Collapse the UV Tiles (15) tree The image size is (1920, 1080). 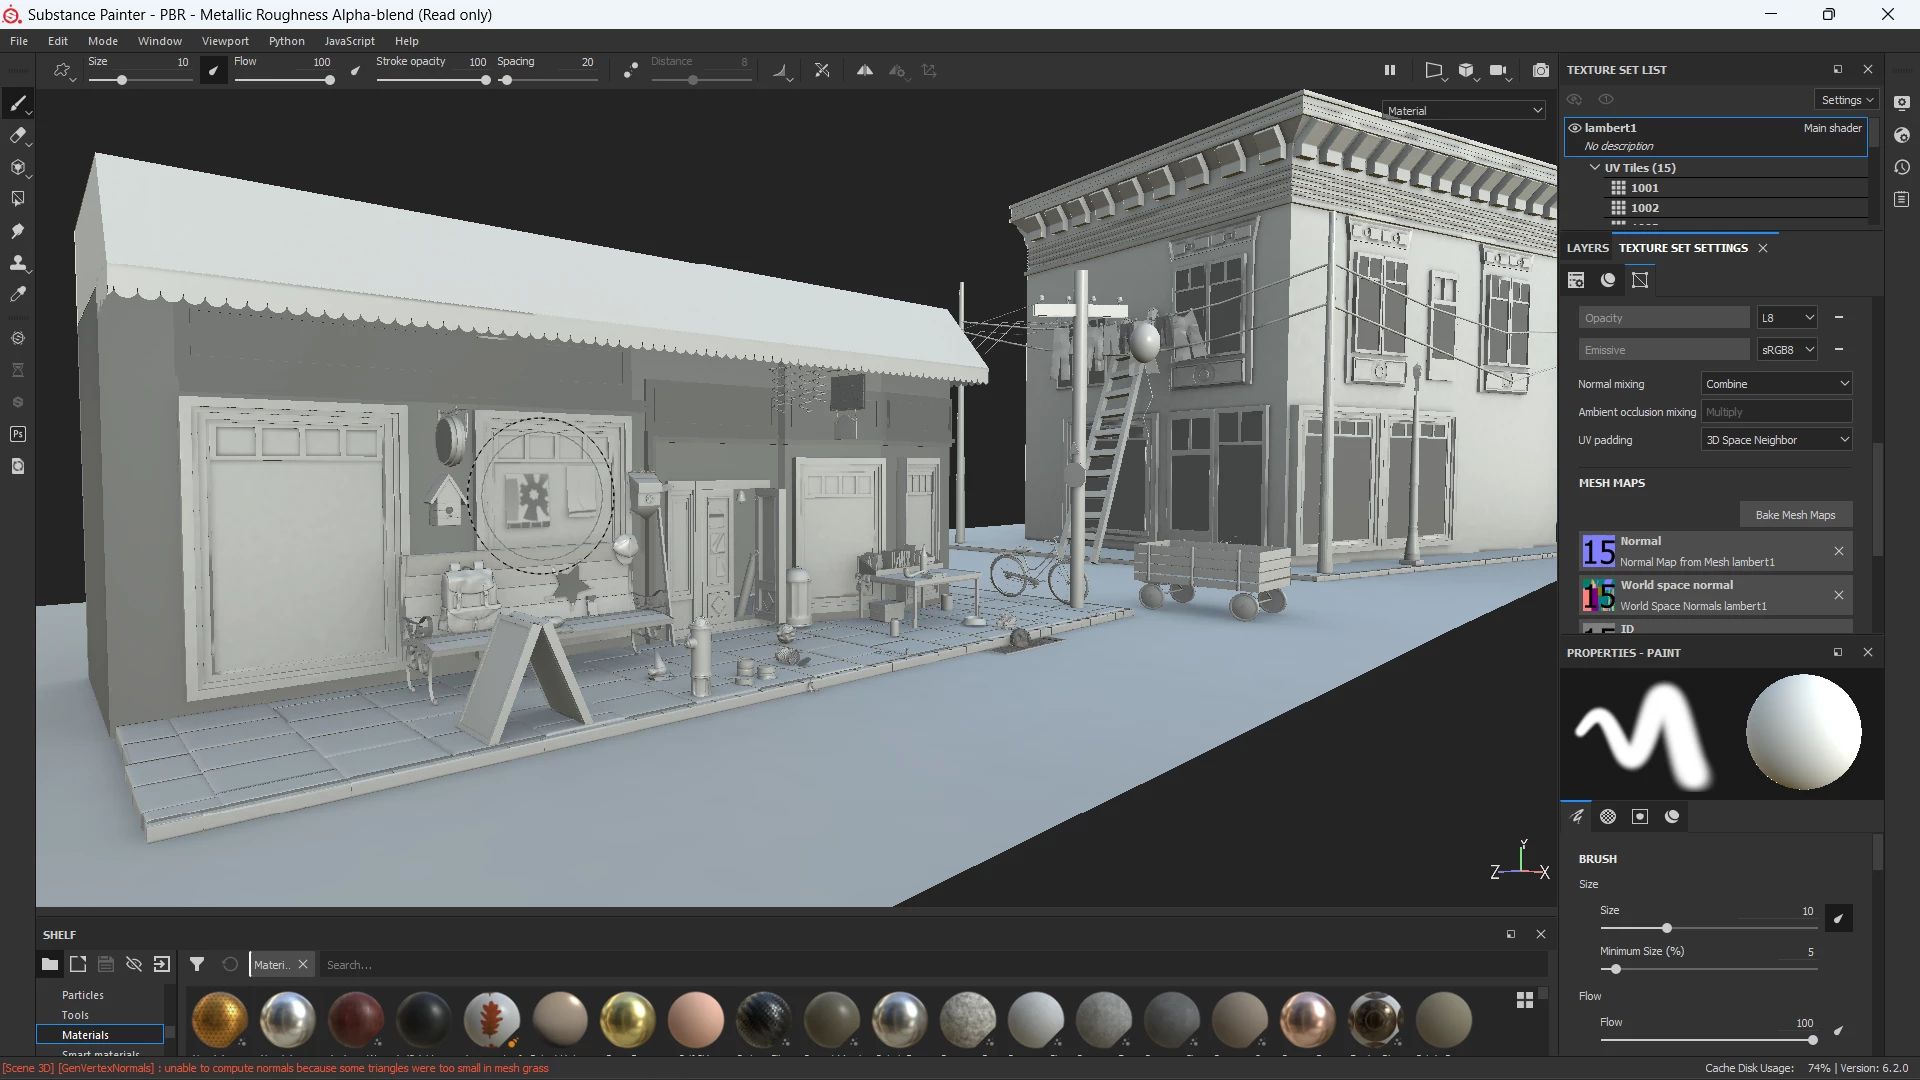(x=1595, y=168)
